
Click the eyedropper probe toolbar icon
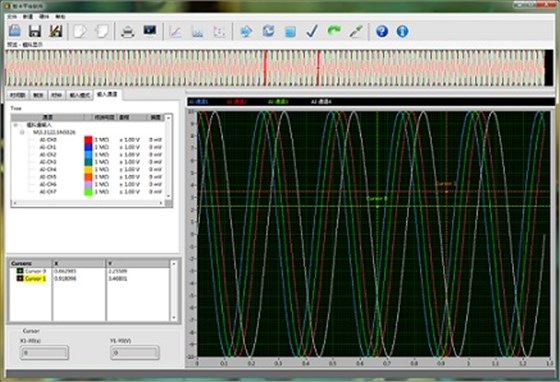(356, 31)
